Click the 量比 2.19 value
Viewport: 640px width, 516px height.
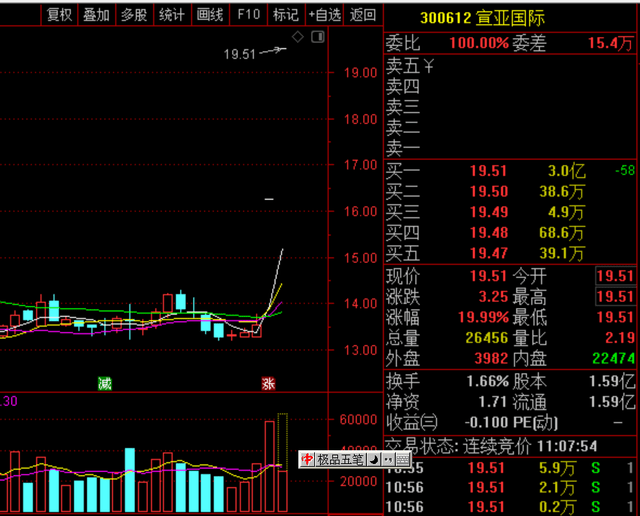point(619,338)
